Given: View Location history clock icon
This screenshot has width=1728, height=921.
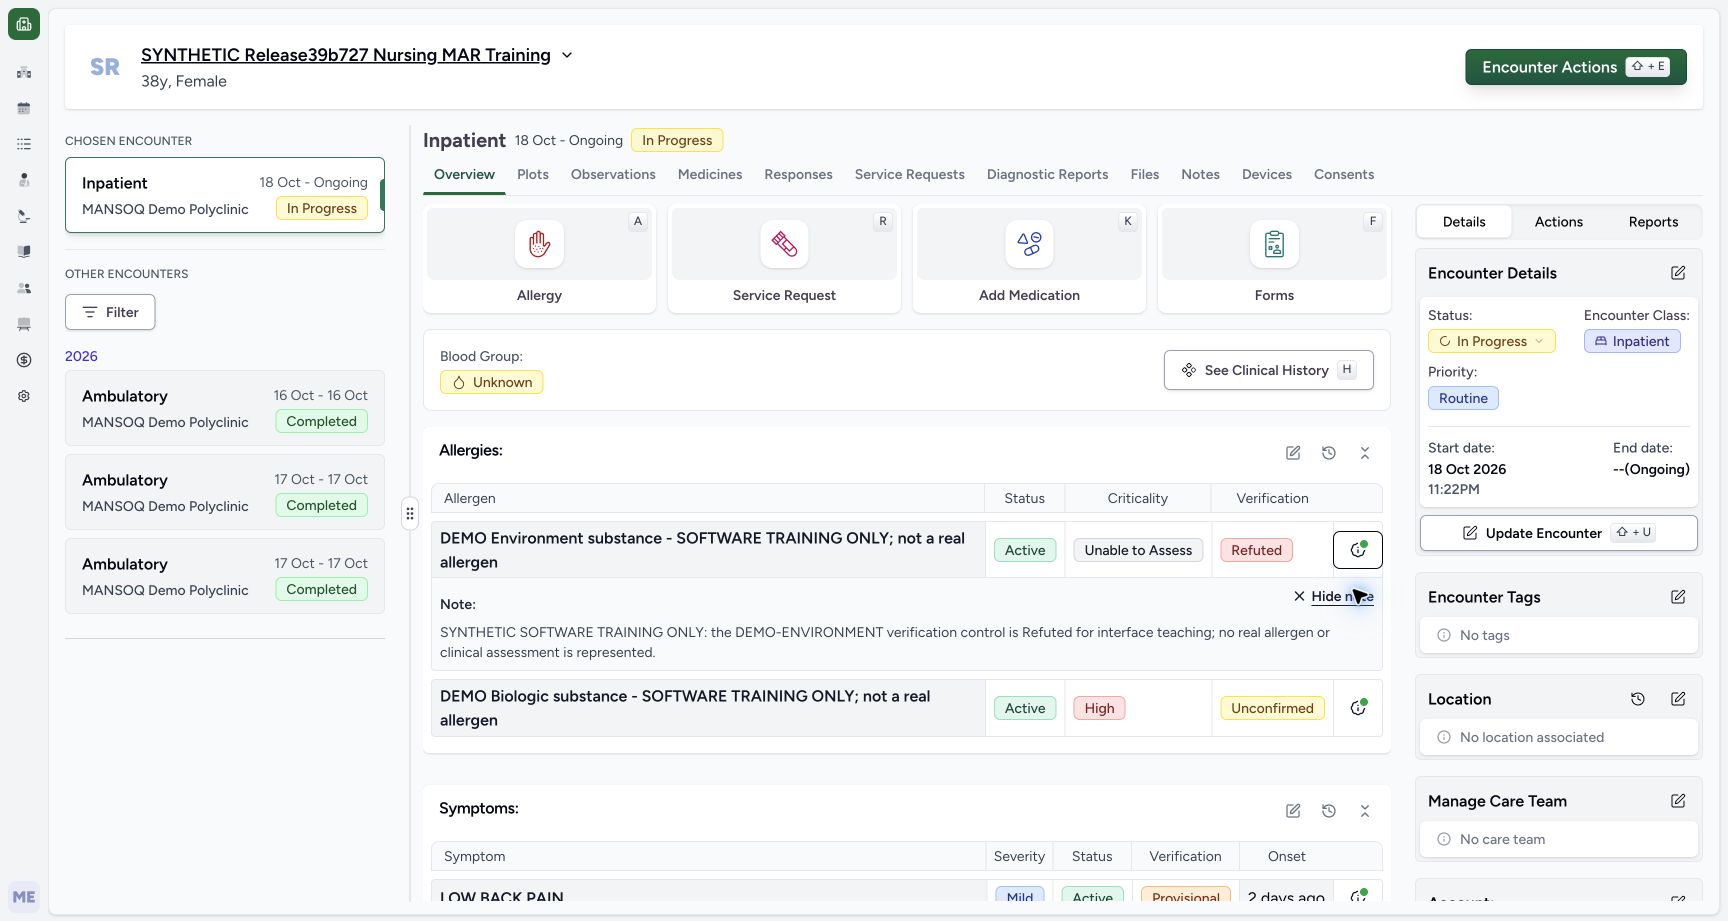Looking at the screenshot, I should pyautogui.click(x=1638, y=699).
